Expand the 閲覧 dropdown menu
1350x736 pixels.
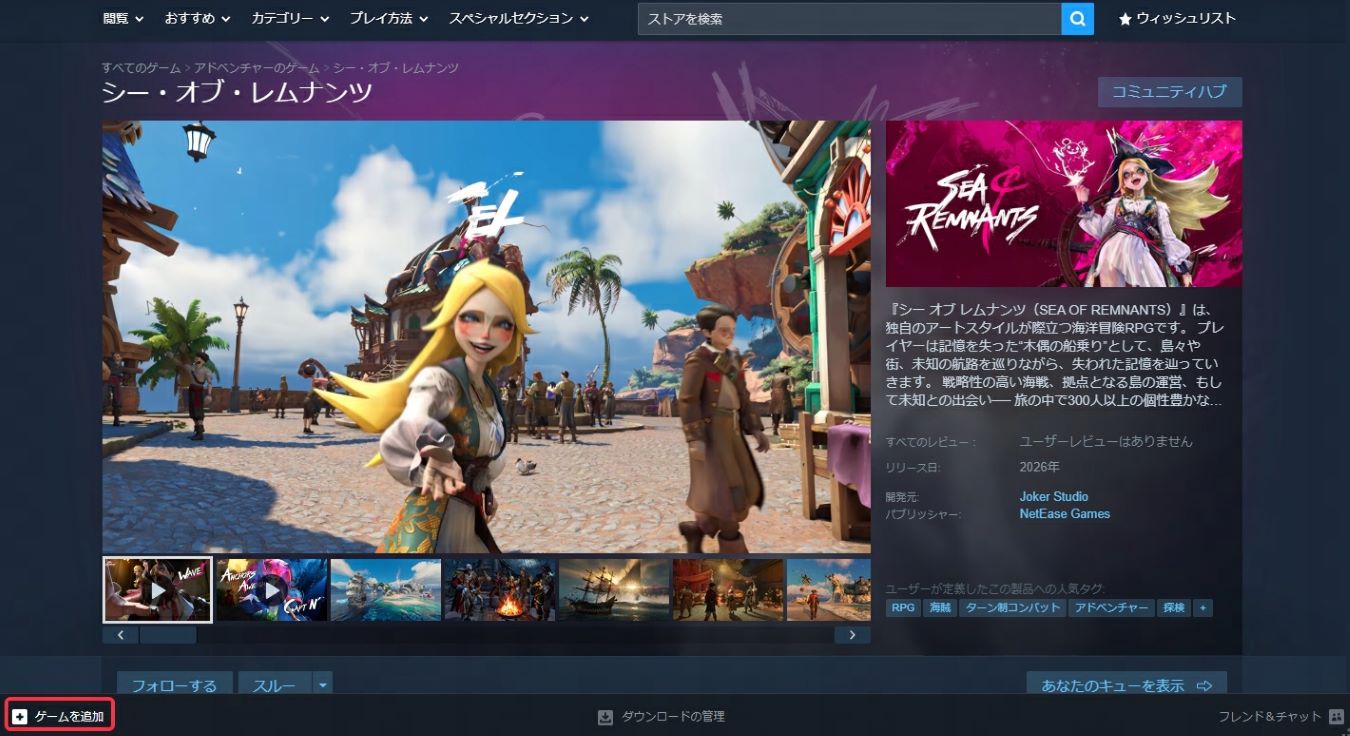[x=123, y=19]
